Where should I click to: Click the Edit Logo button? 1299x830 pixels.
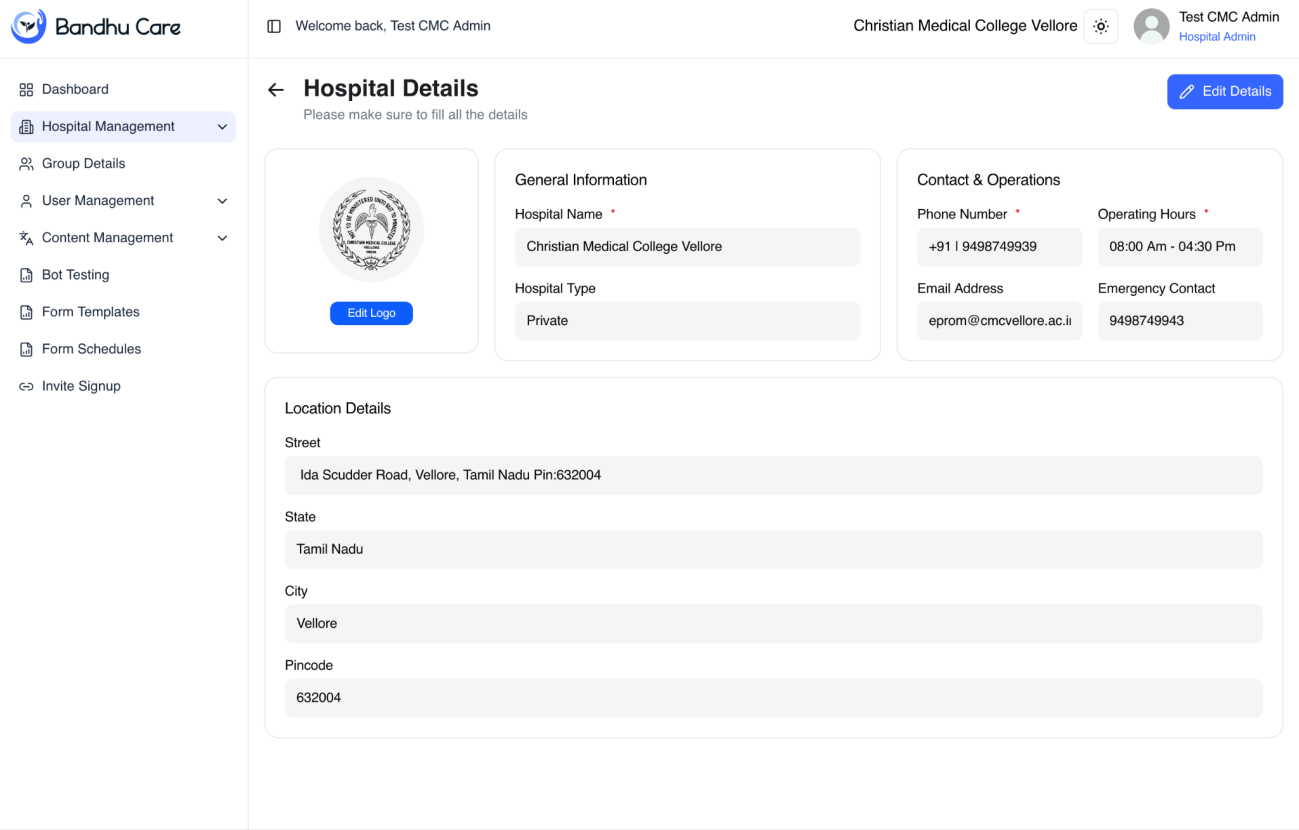coord(371,313)
